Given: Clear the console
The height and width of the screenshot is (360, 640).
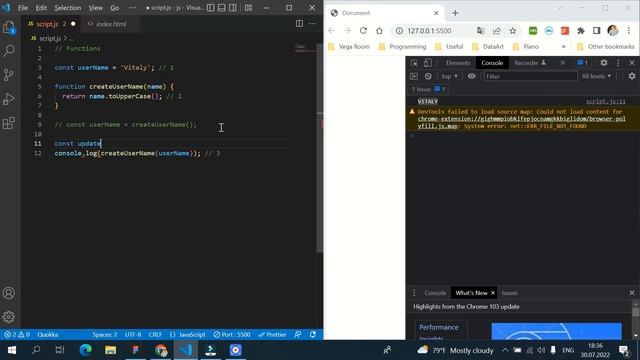Looking at the screenshot, I should point(428,76).
